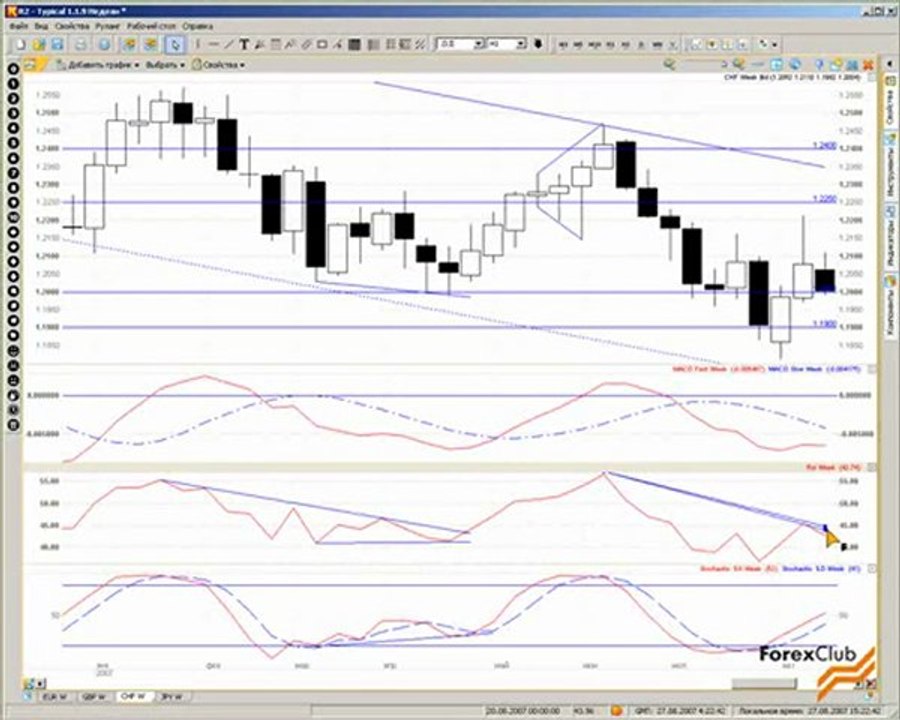
Task: Switch to the CHF W chart tab
Action: [x=135, y=697]
